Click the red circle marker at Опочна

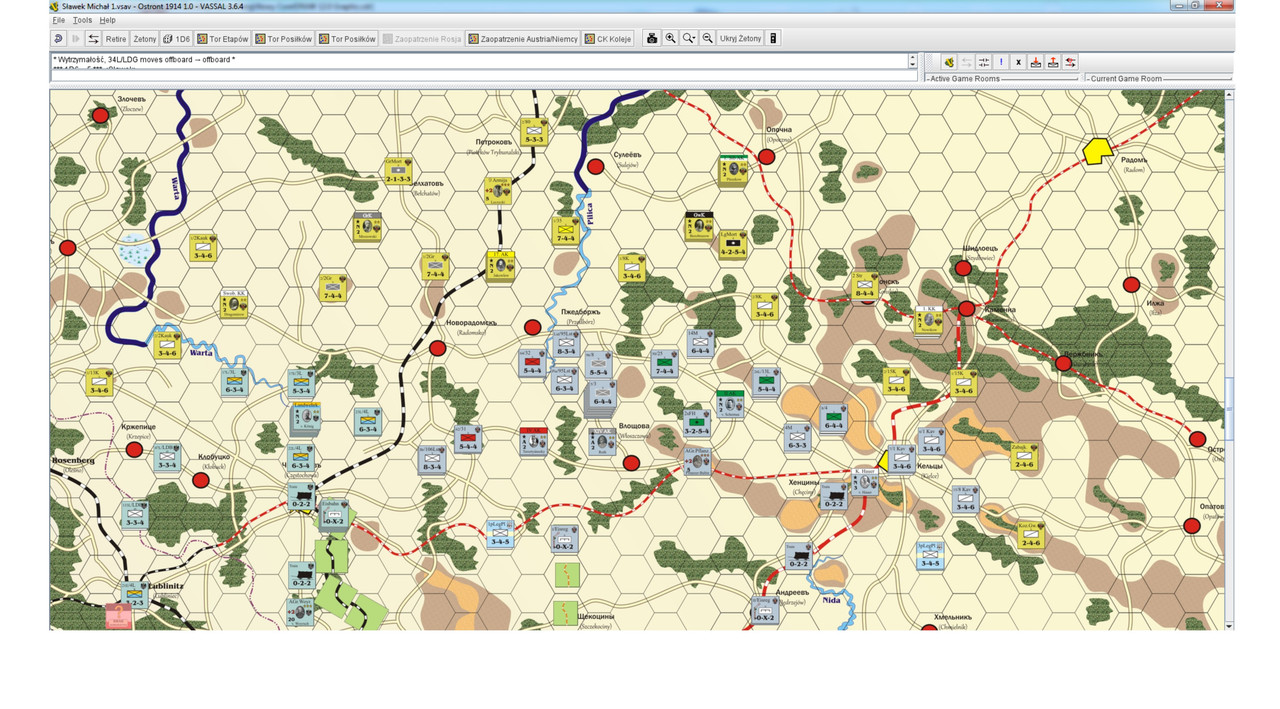766,157
